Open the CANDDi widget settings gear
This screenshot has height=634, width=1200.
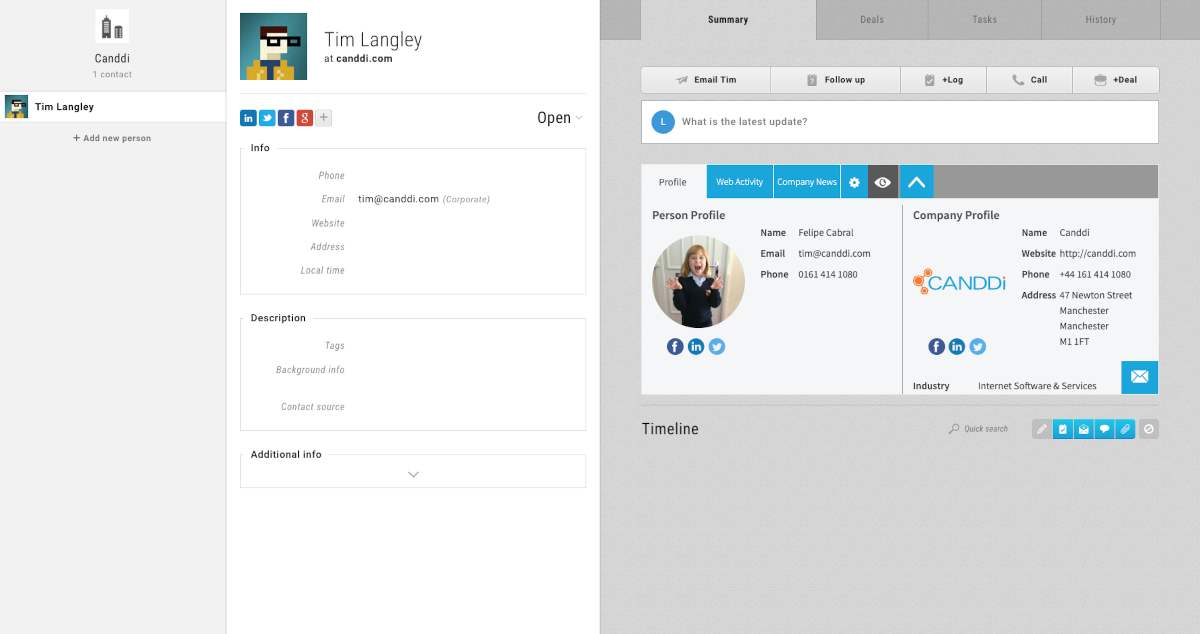pos(854,182)
